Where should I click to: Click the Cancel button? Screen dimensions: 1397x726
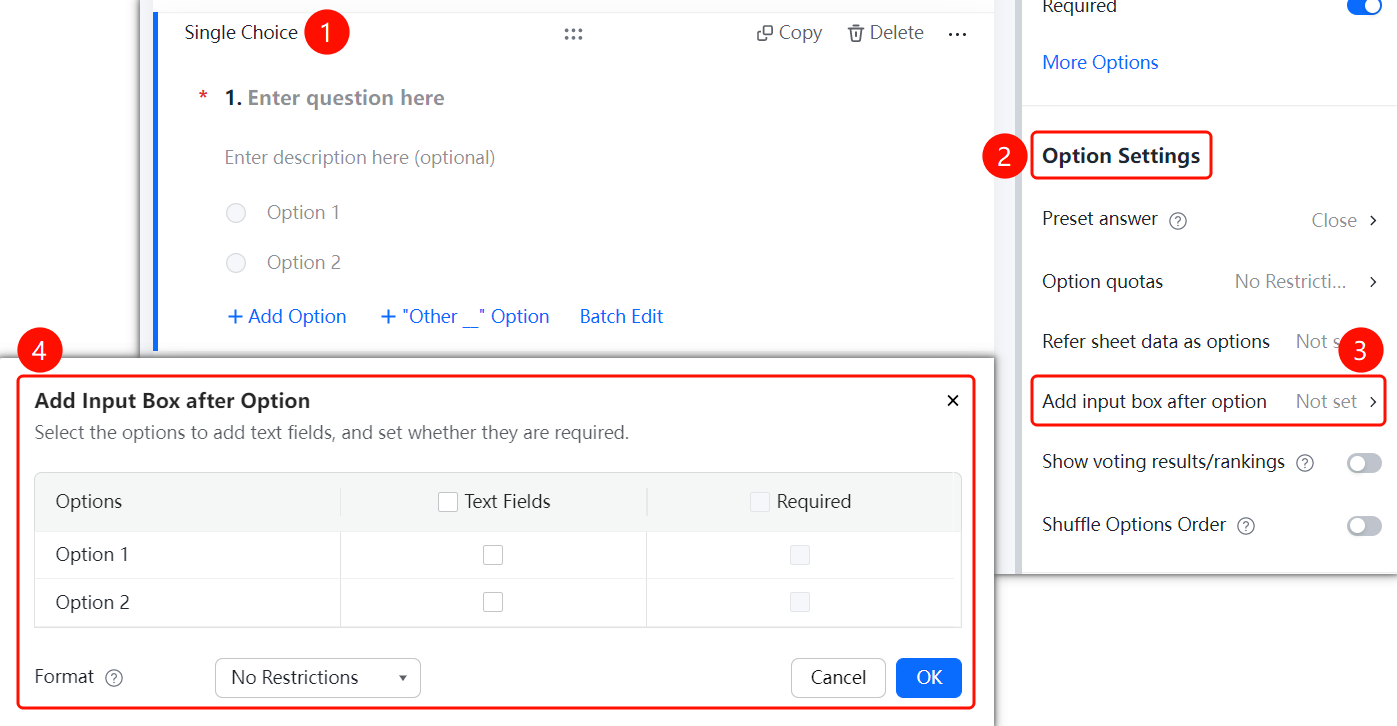tap(838, 678)
